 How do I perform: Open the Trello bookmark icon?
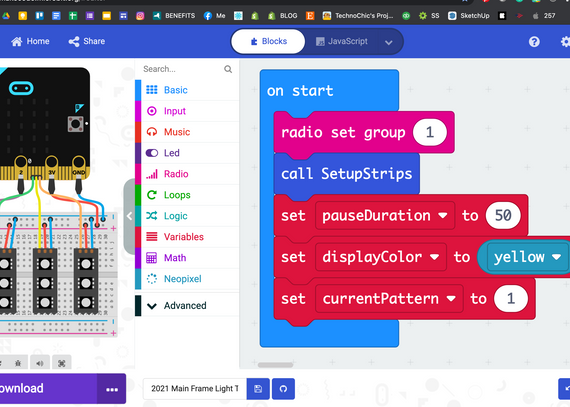[x=39, y=16]
